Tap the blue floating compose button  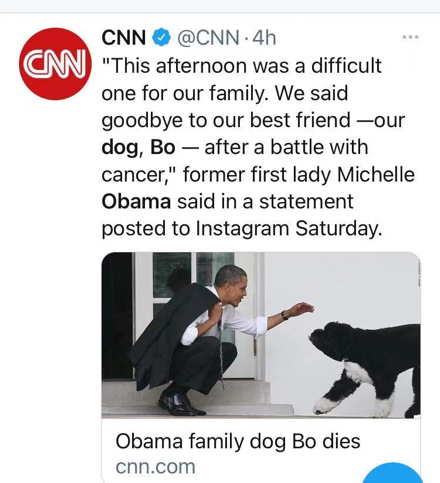point(393,473)
